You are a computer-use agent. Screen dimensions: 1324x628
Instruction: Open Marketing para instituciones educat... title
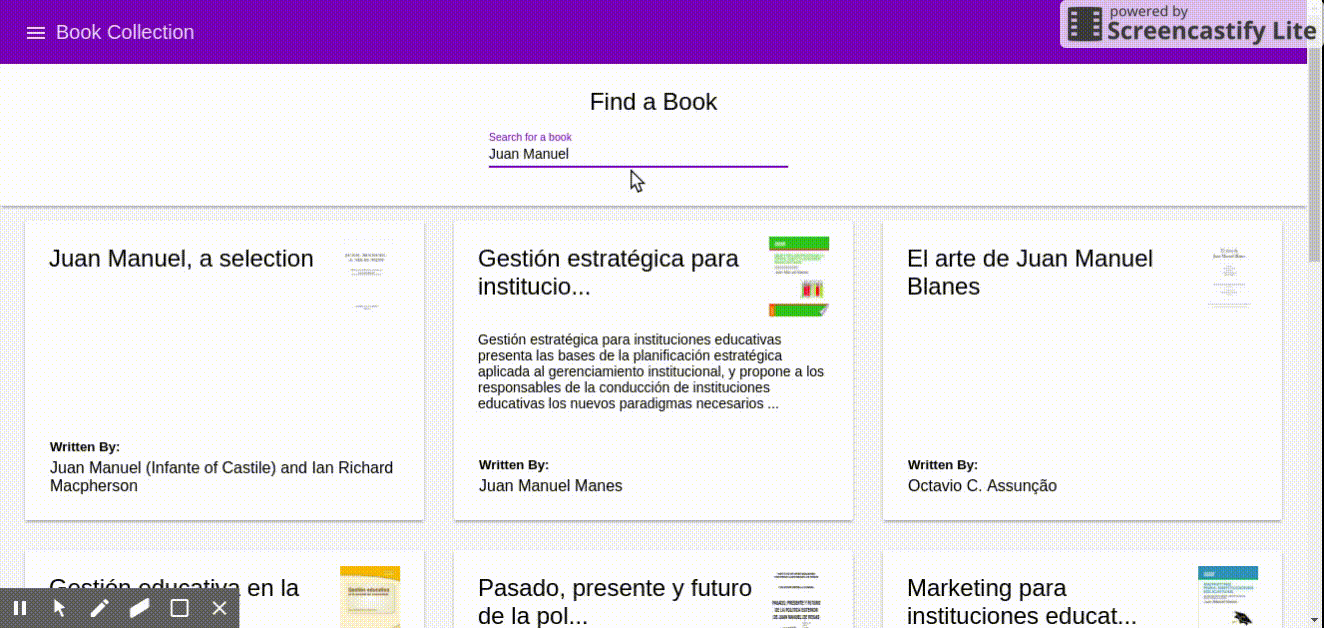1022,601
